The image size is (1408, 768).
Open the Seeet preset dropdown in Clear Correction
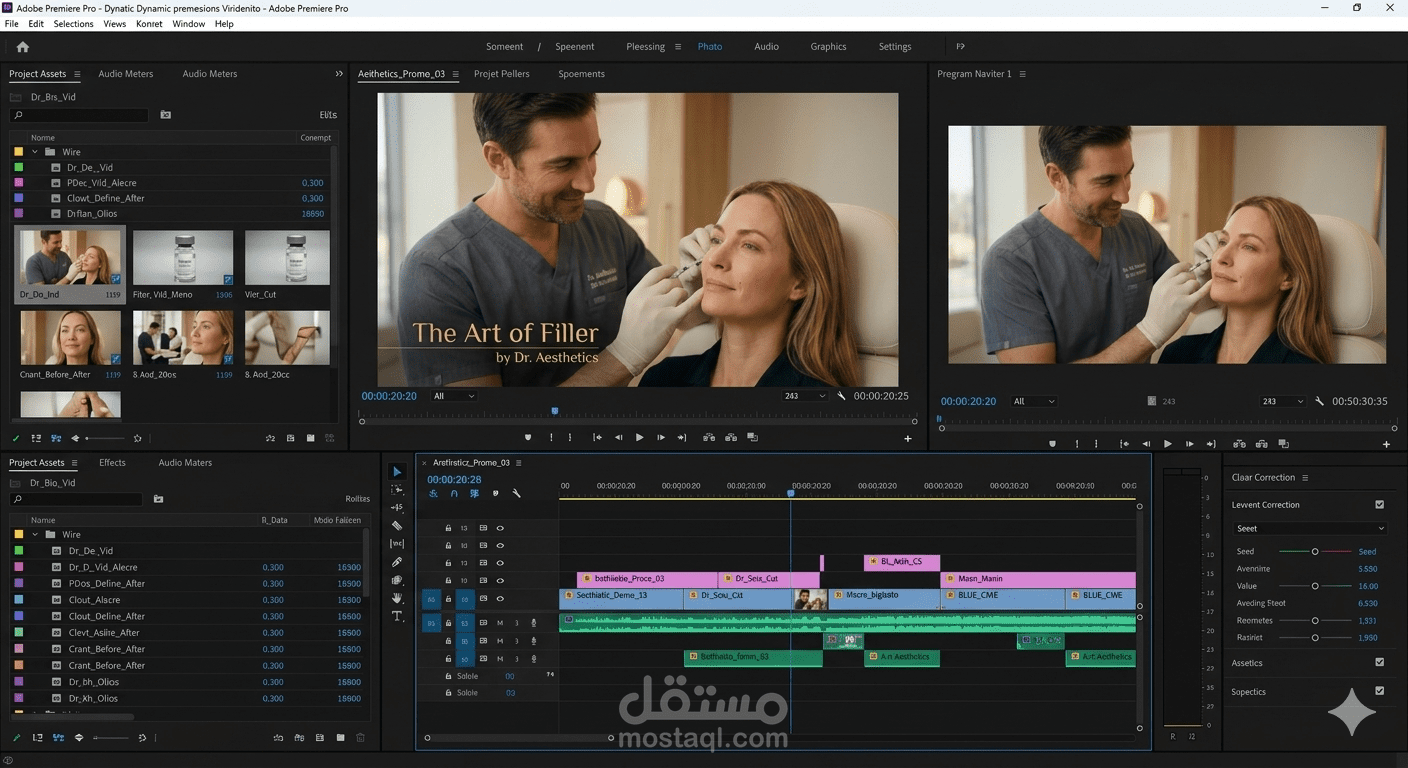pos(1308,528)
